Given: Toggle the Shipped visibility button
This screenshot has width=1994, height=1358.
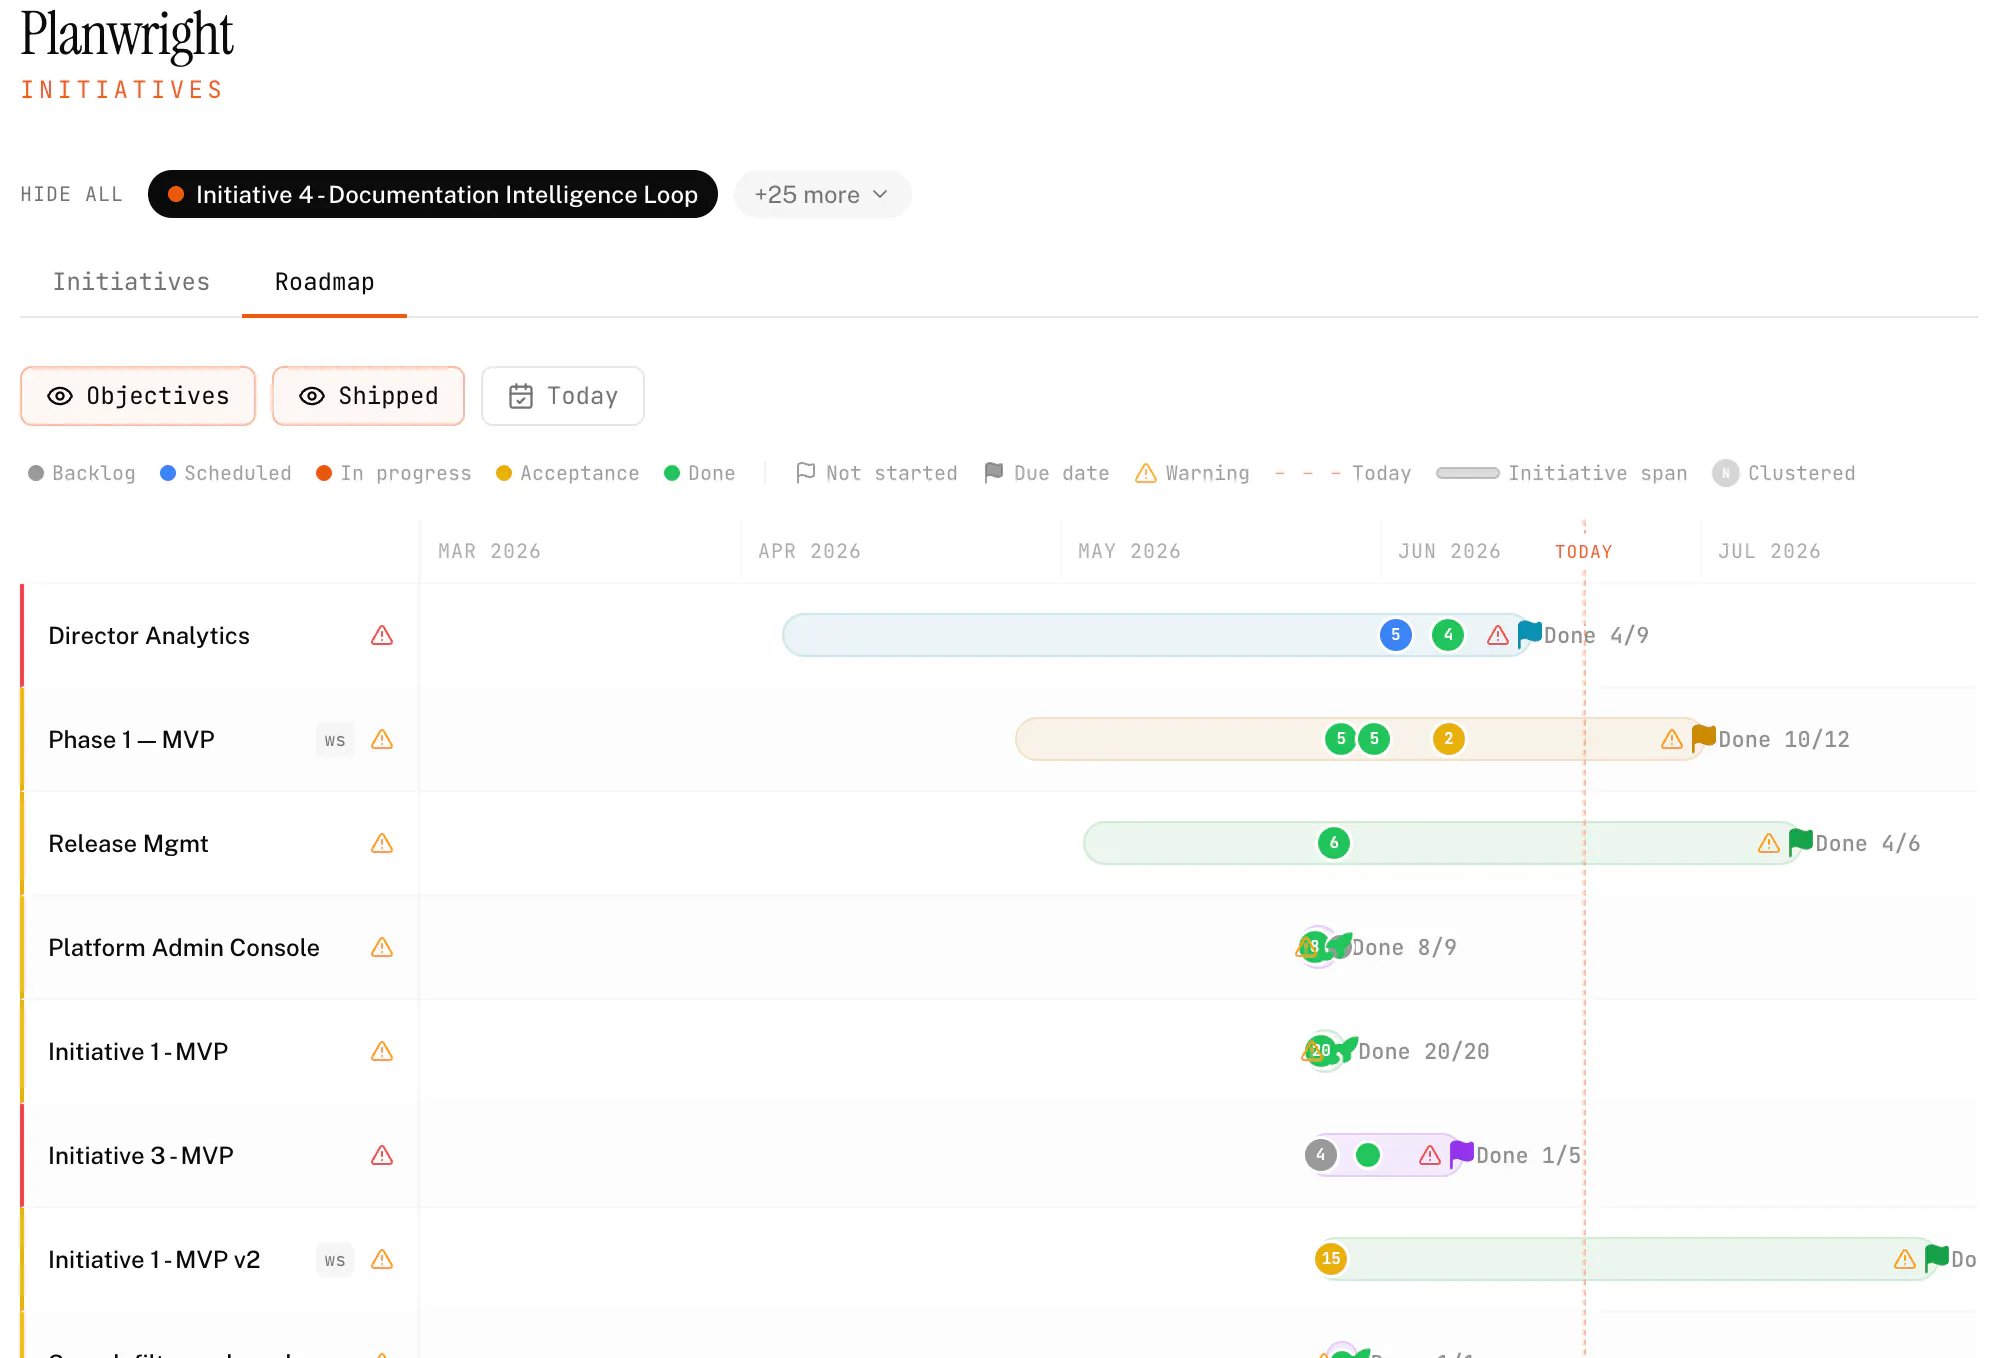Looking at the screenshot, I should coord(368,396).
